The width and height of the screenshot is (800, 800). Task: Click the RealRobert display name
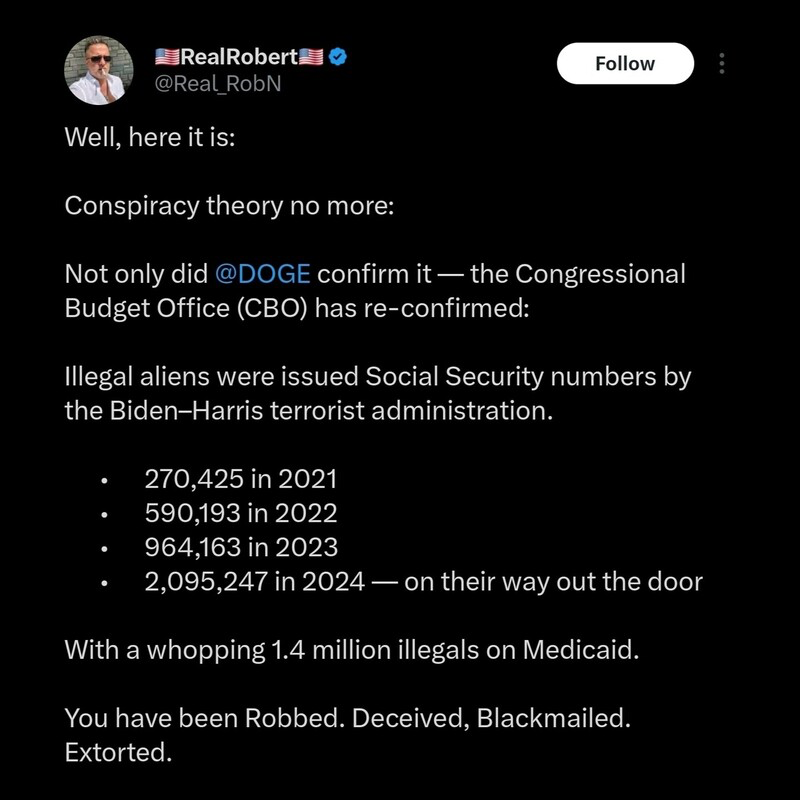pyautogui.click(x=240, y=57)
